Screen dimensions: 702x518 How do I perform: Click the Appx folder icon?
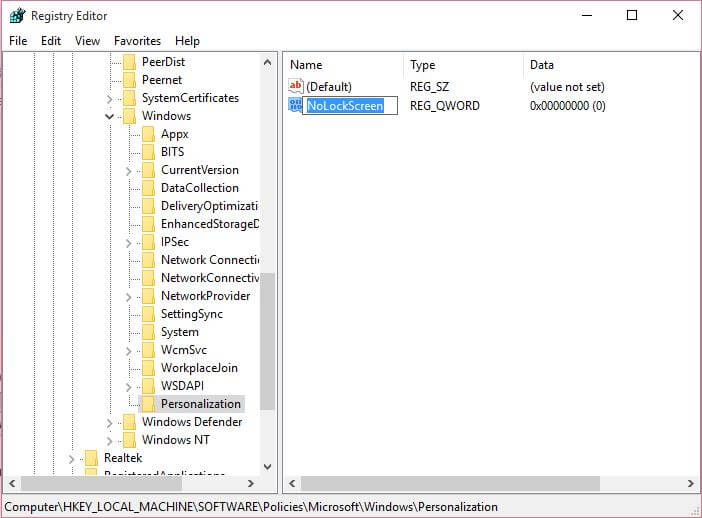click(149, 134)
